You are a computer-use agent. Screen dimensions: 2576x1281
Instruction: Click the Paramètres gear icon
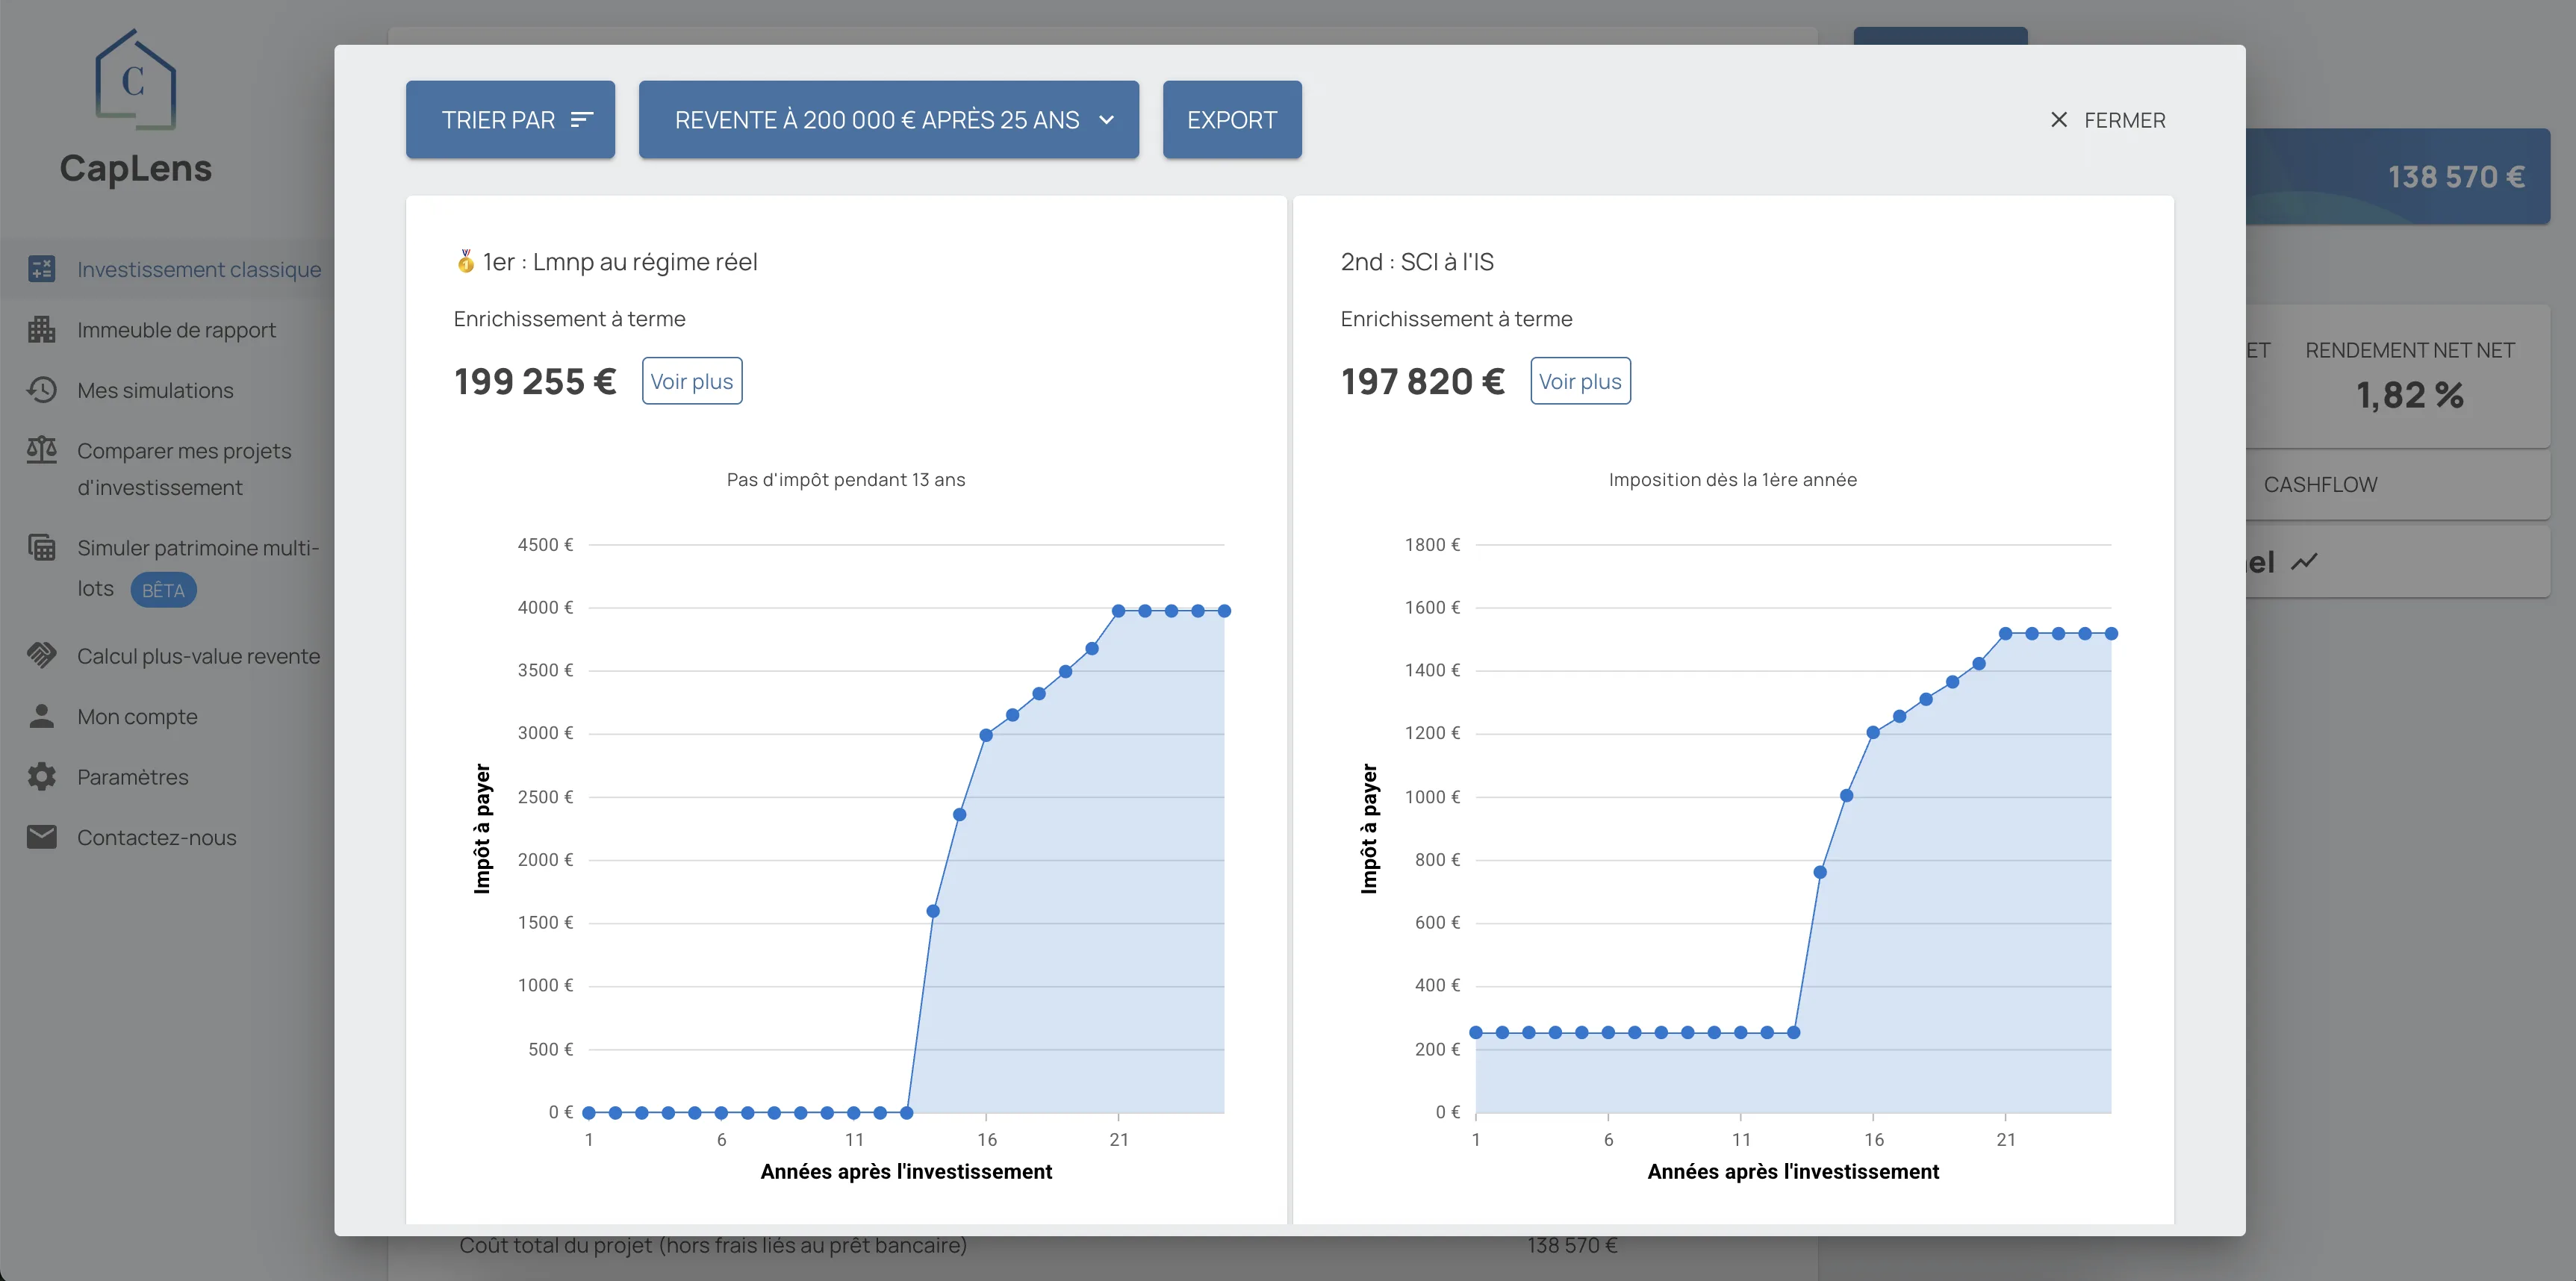click(x=41, y=776)
